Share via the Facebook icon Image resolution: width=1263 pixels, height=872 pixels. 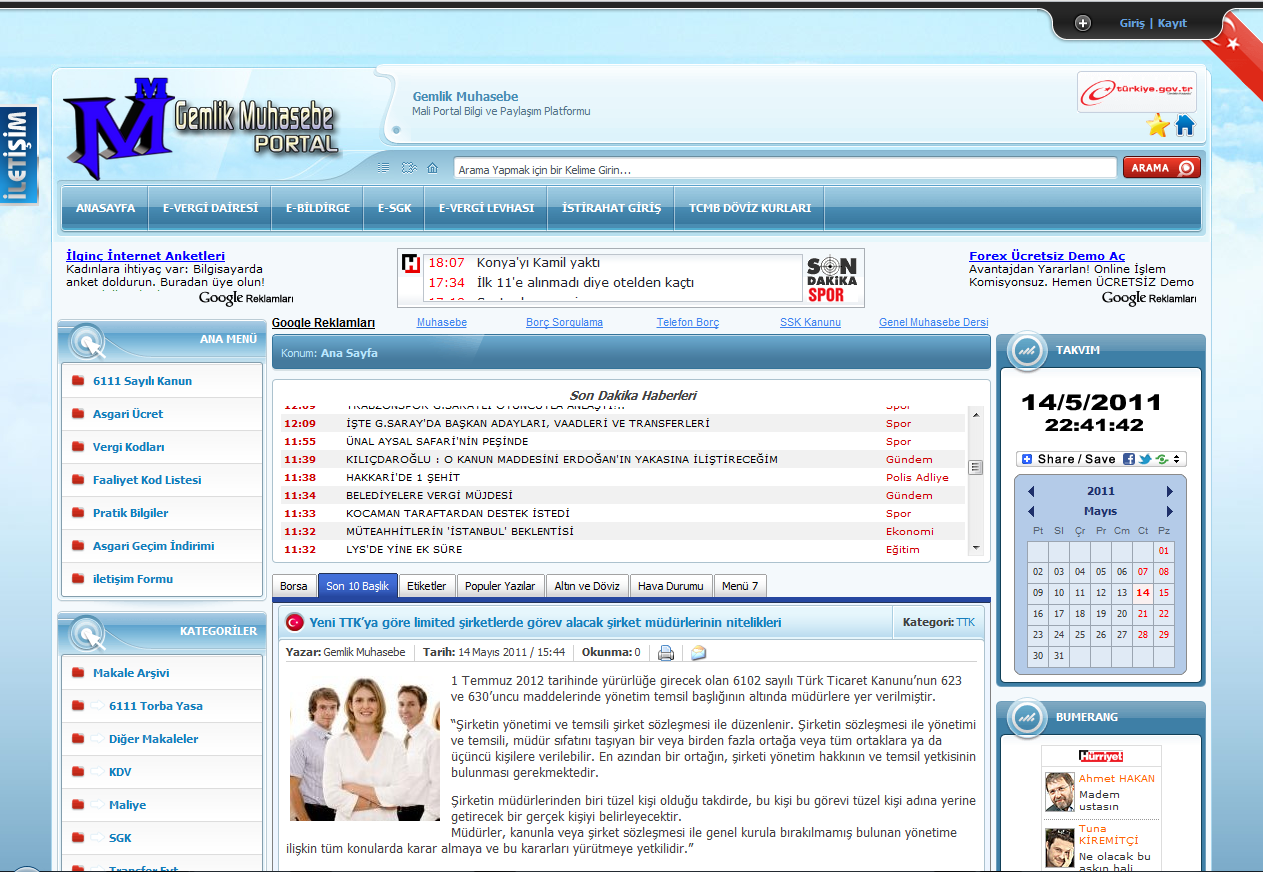[1129, 459]
